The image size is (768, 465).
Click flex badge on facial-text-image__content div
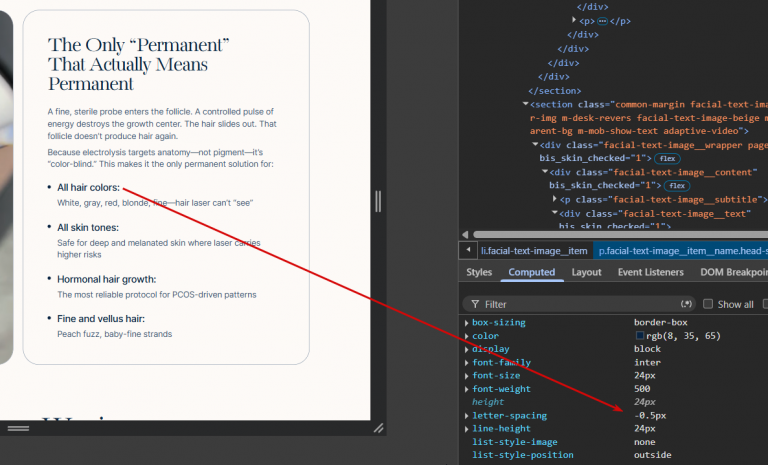click(x=677, y=186)
